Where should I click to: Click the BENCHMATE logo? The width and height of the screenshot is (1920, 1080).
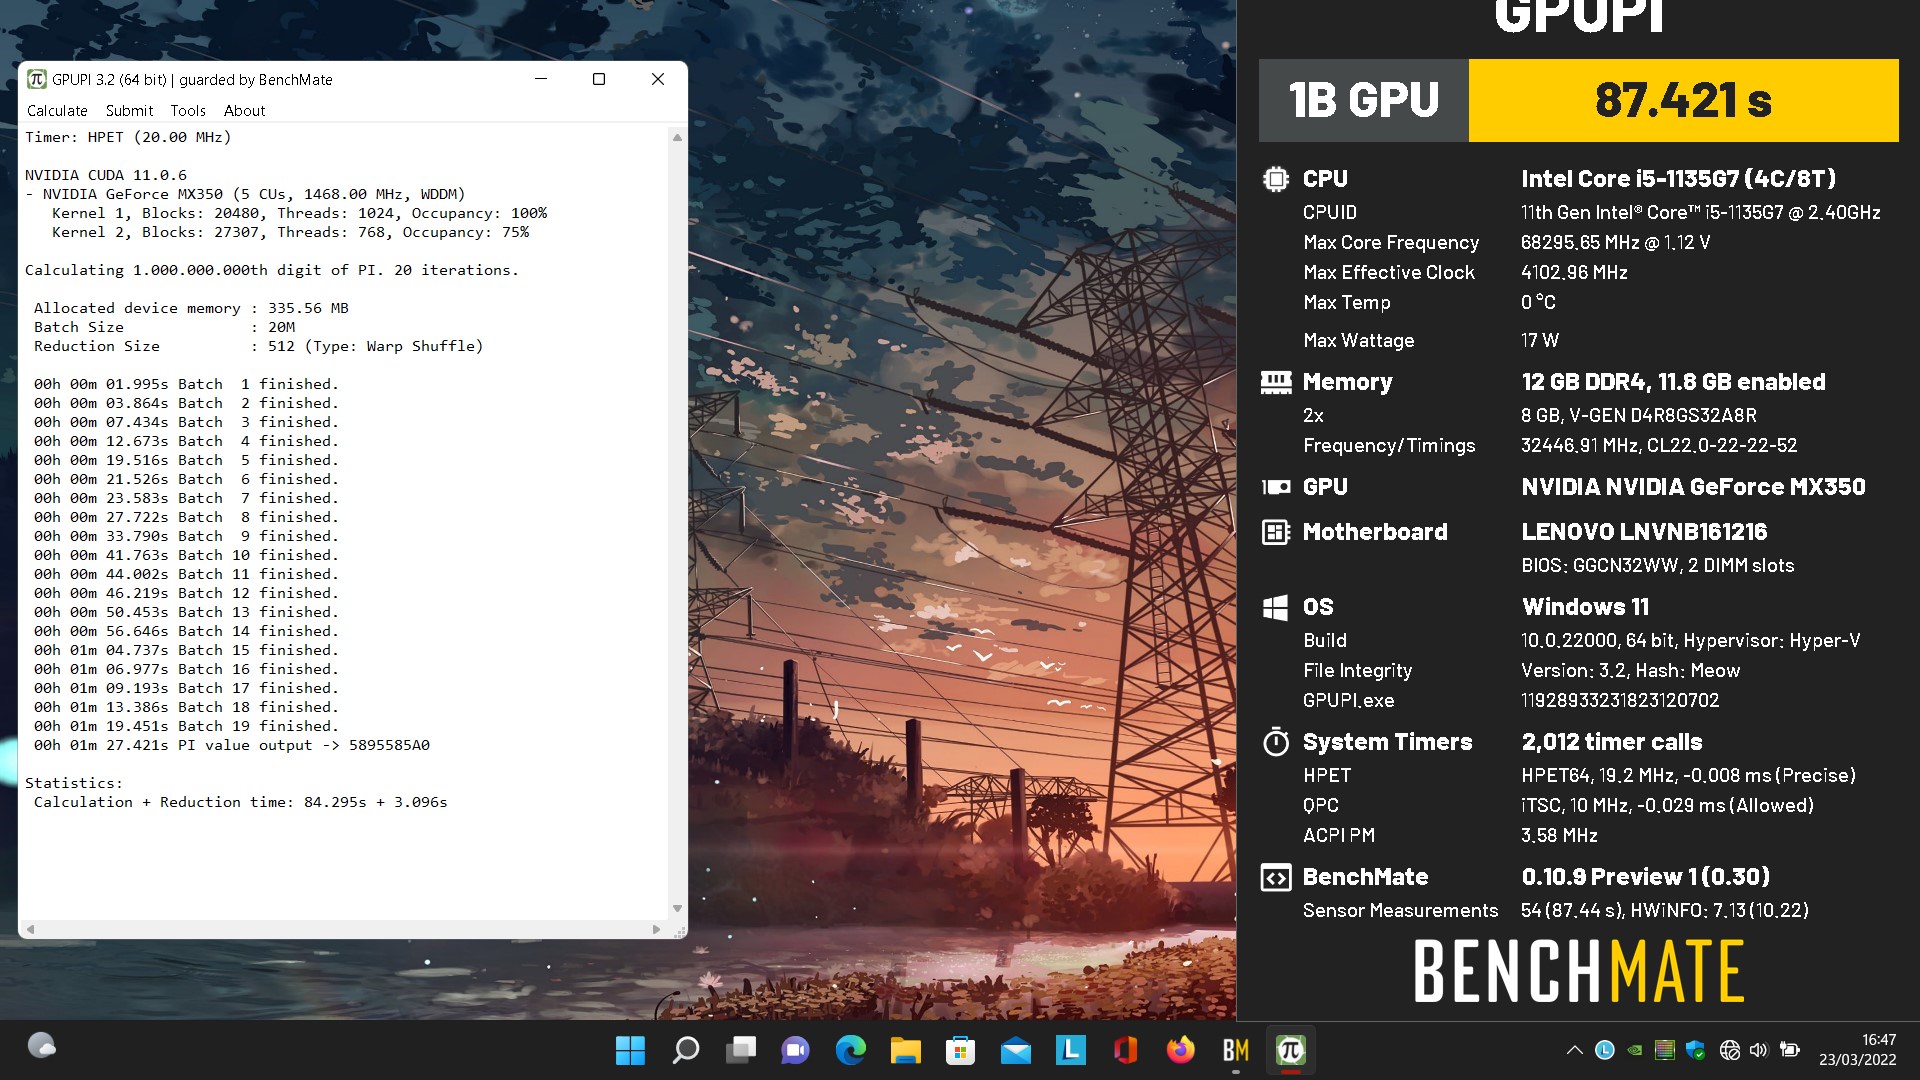pos(1579,971)
